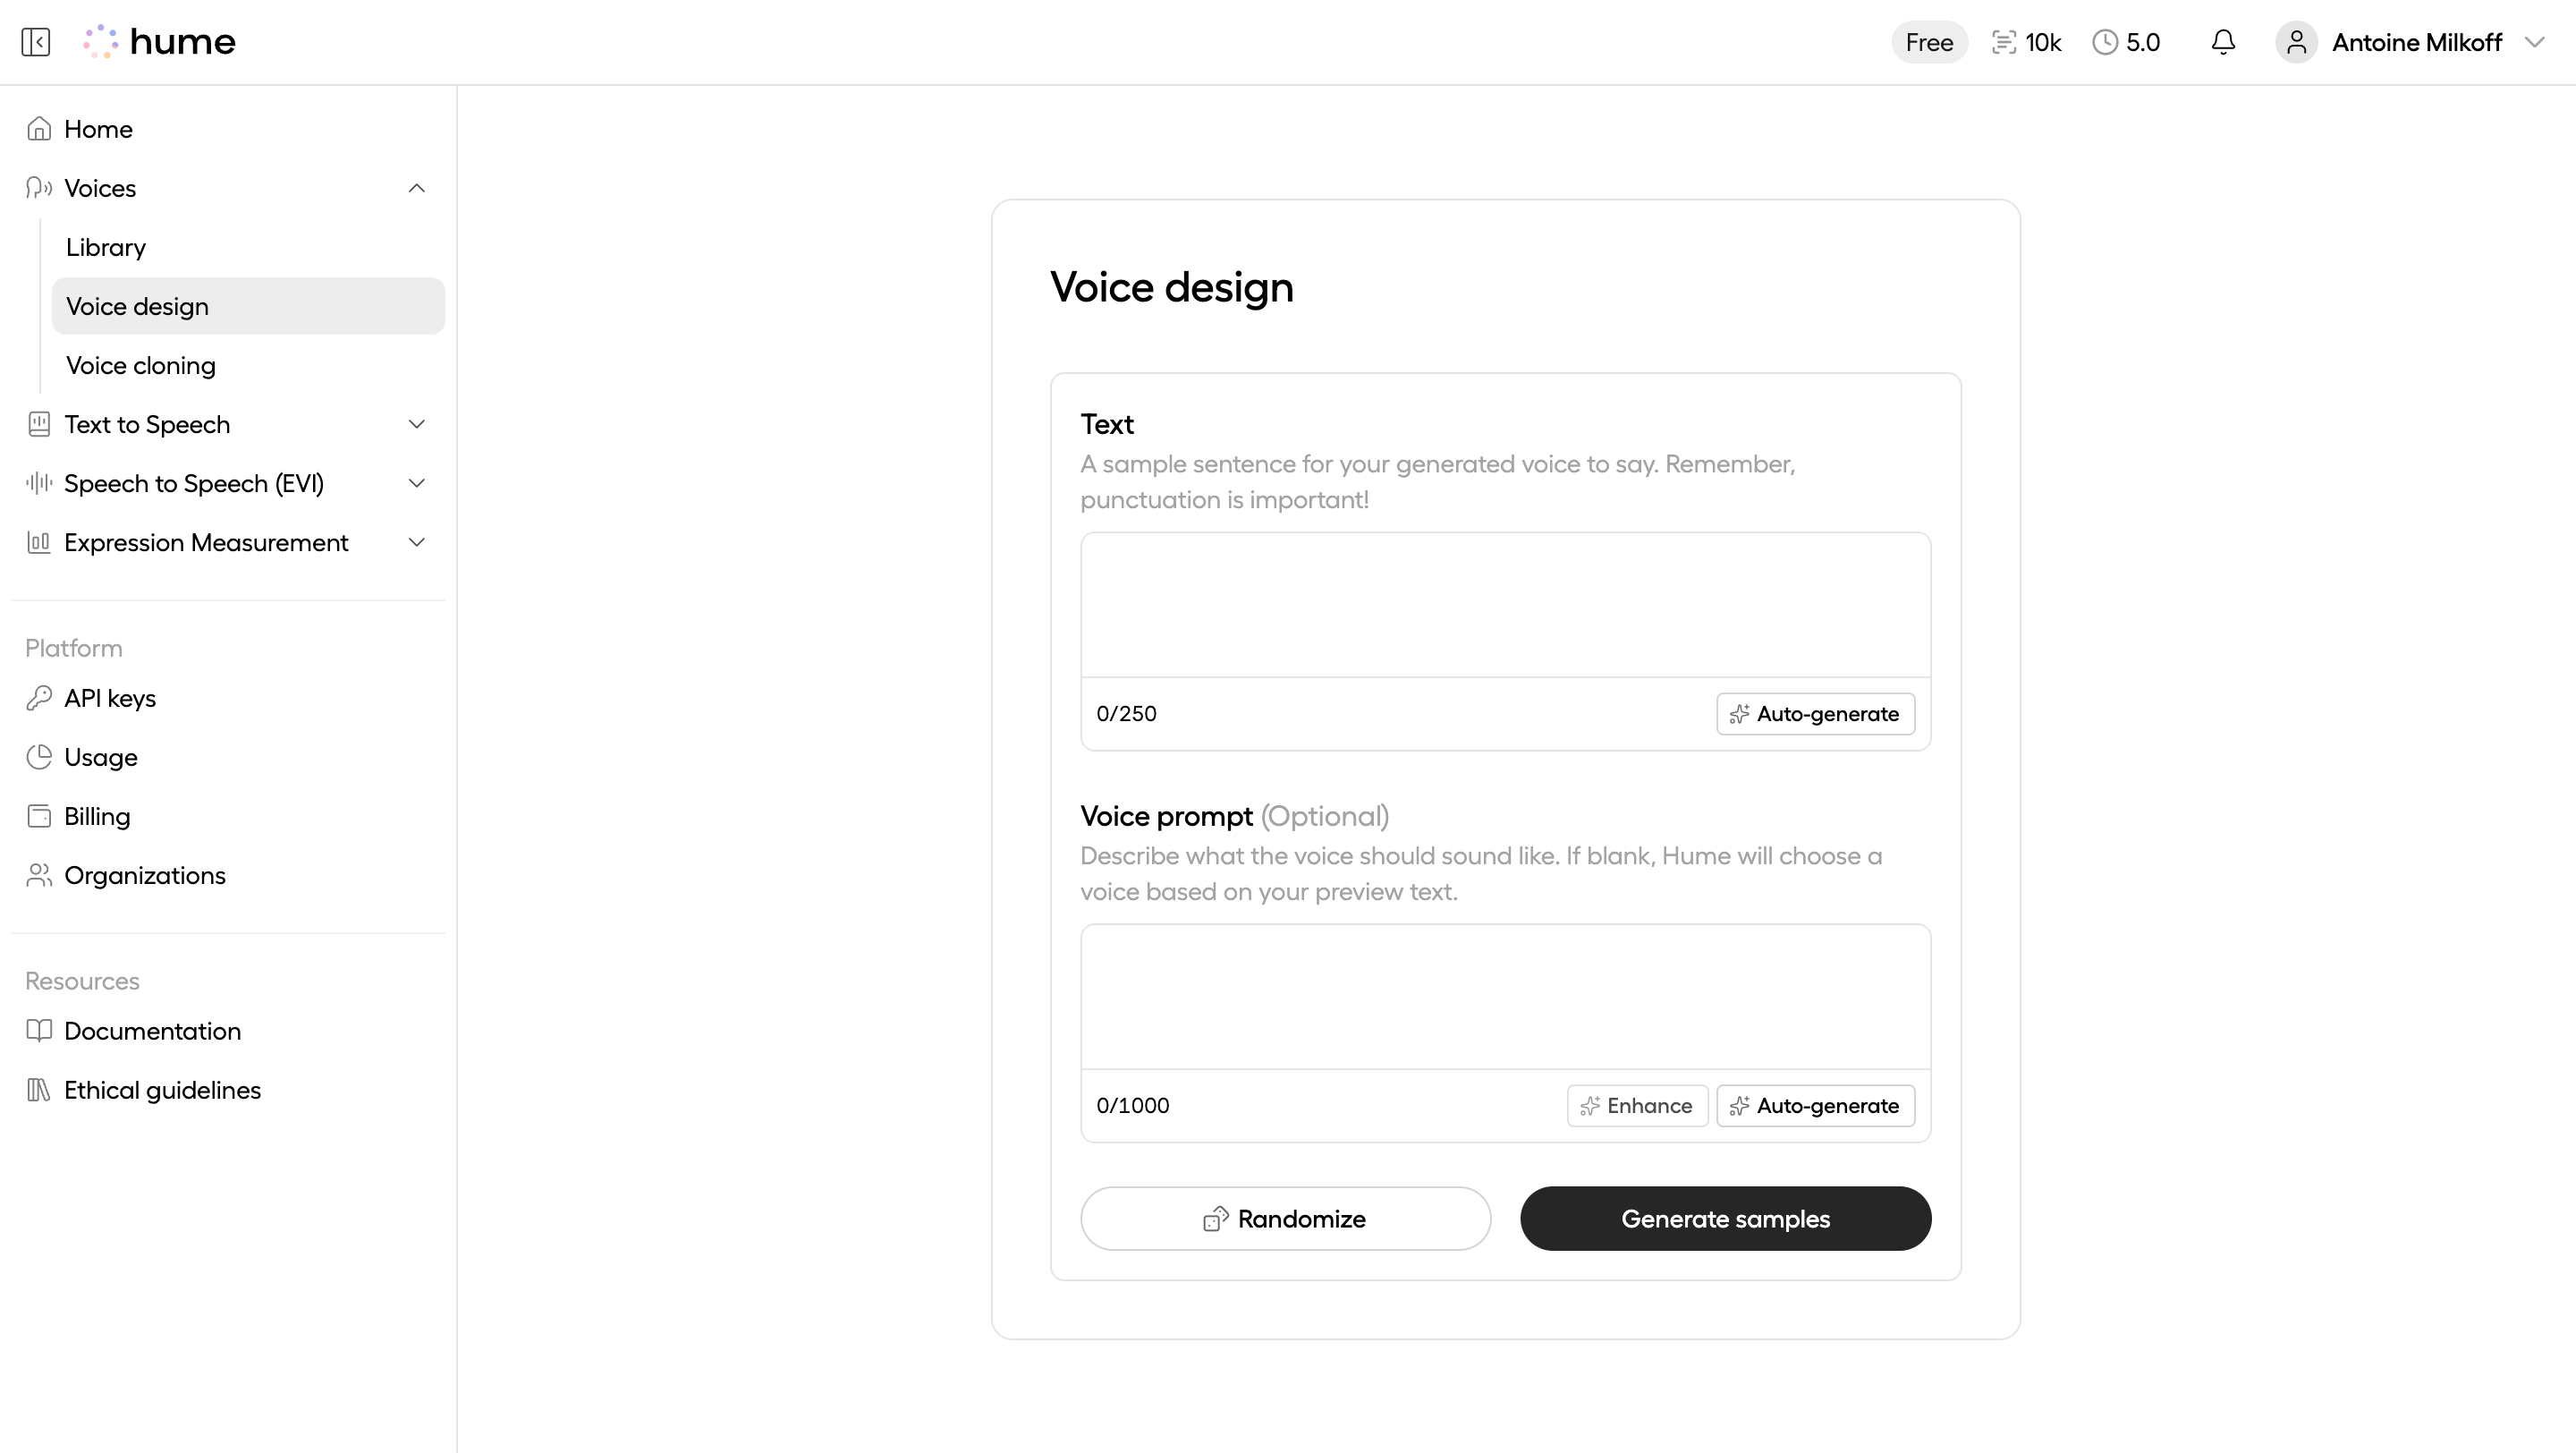This screenshot has height=1453, width=2576.
Task: Select Library under Voices
Action: point(105,247)
